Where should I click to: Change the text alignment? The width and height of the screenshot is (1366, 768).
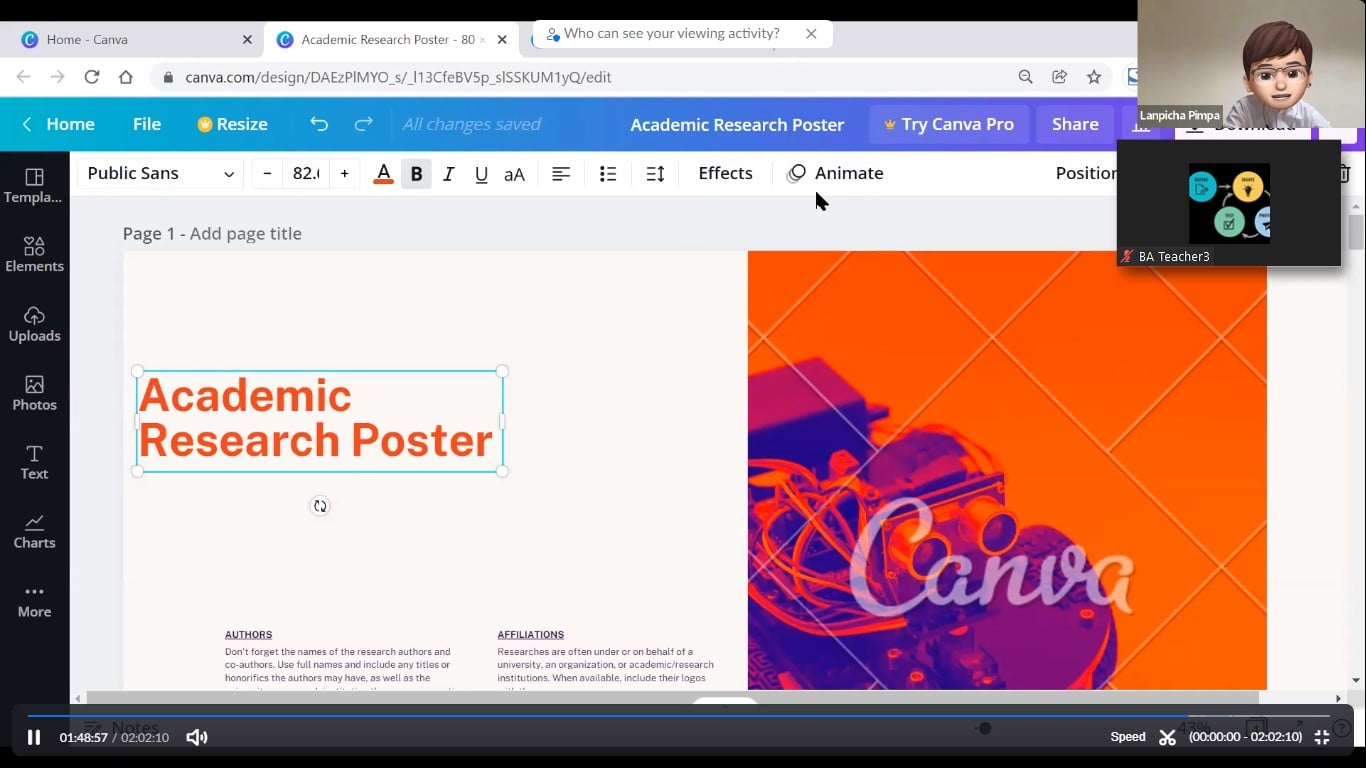click(561, 174)
